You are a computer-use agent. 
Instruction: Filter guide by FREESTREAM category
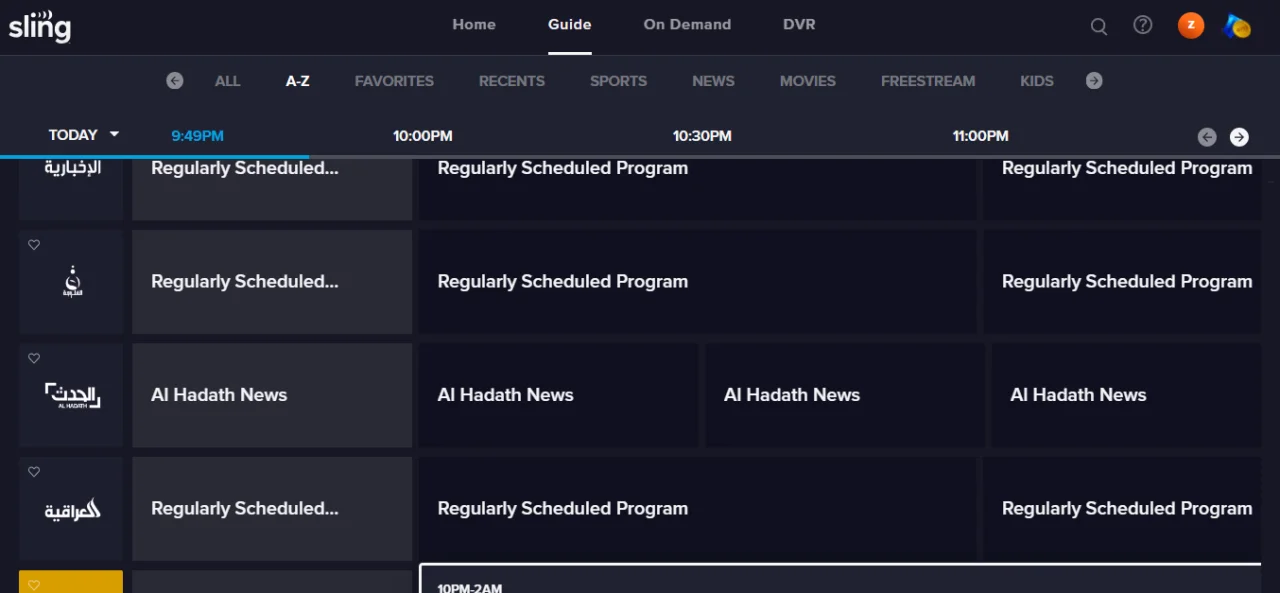(928, 81)
